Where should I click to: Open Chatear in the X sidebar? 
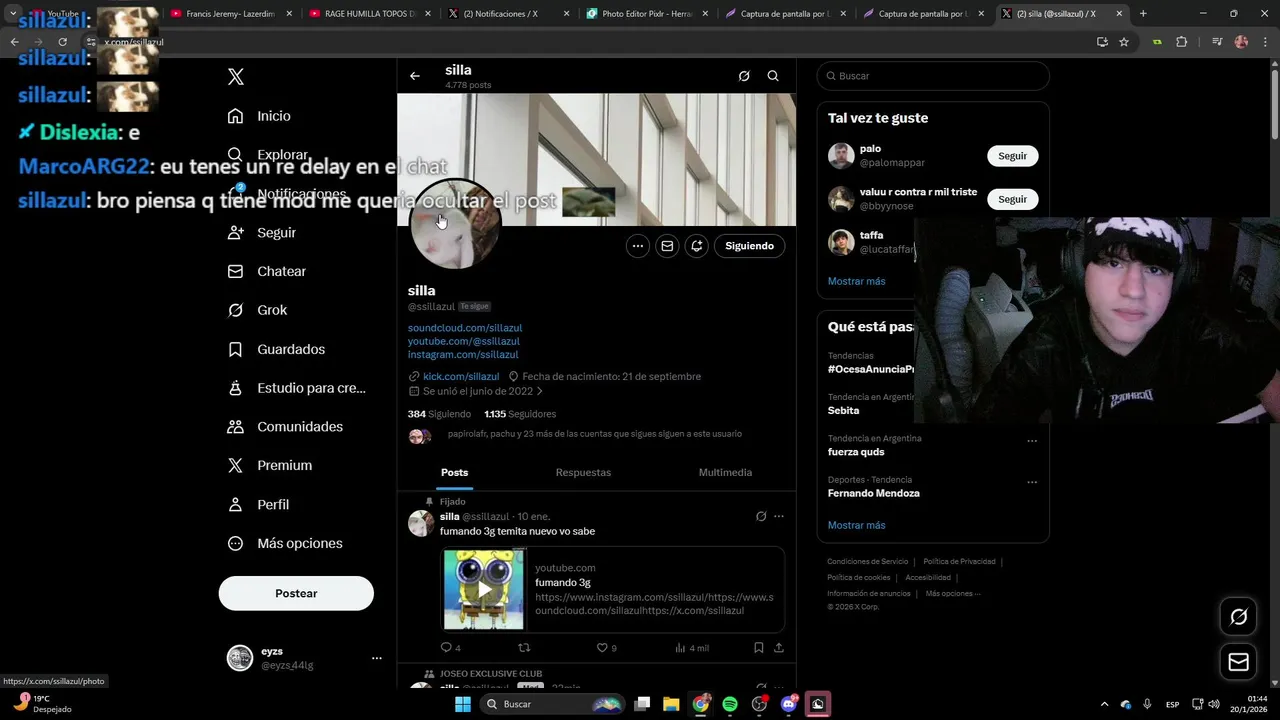(x=266, y=271)
